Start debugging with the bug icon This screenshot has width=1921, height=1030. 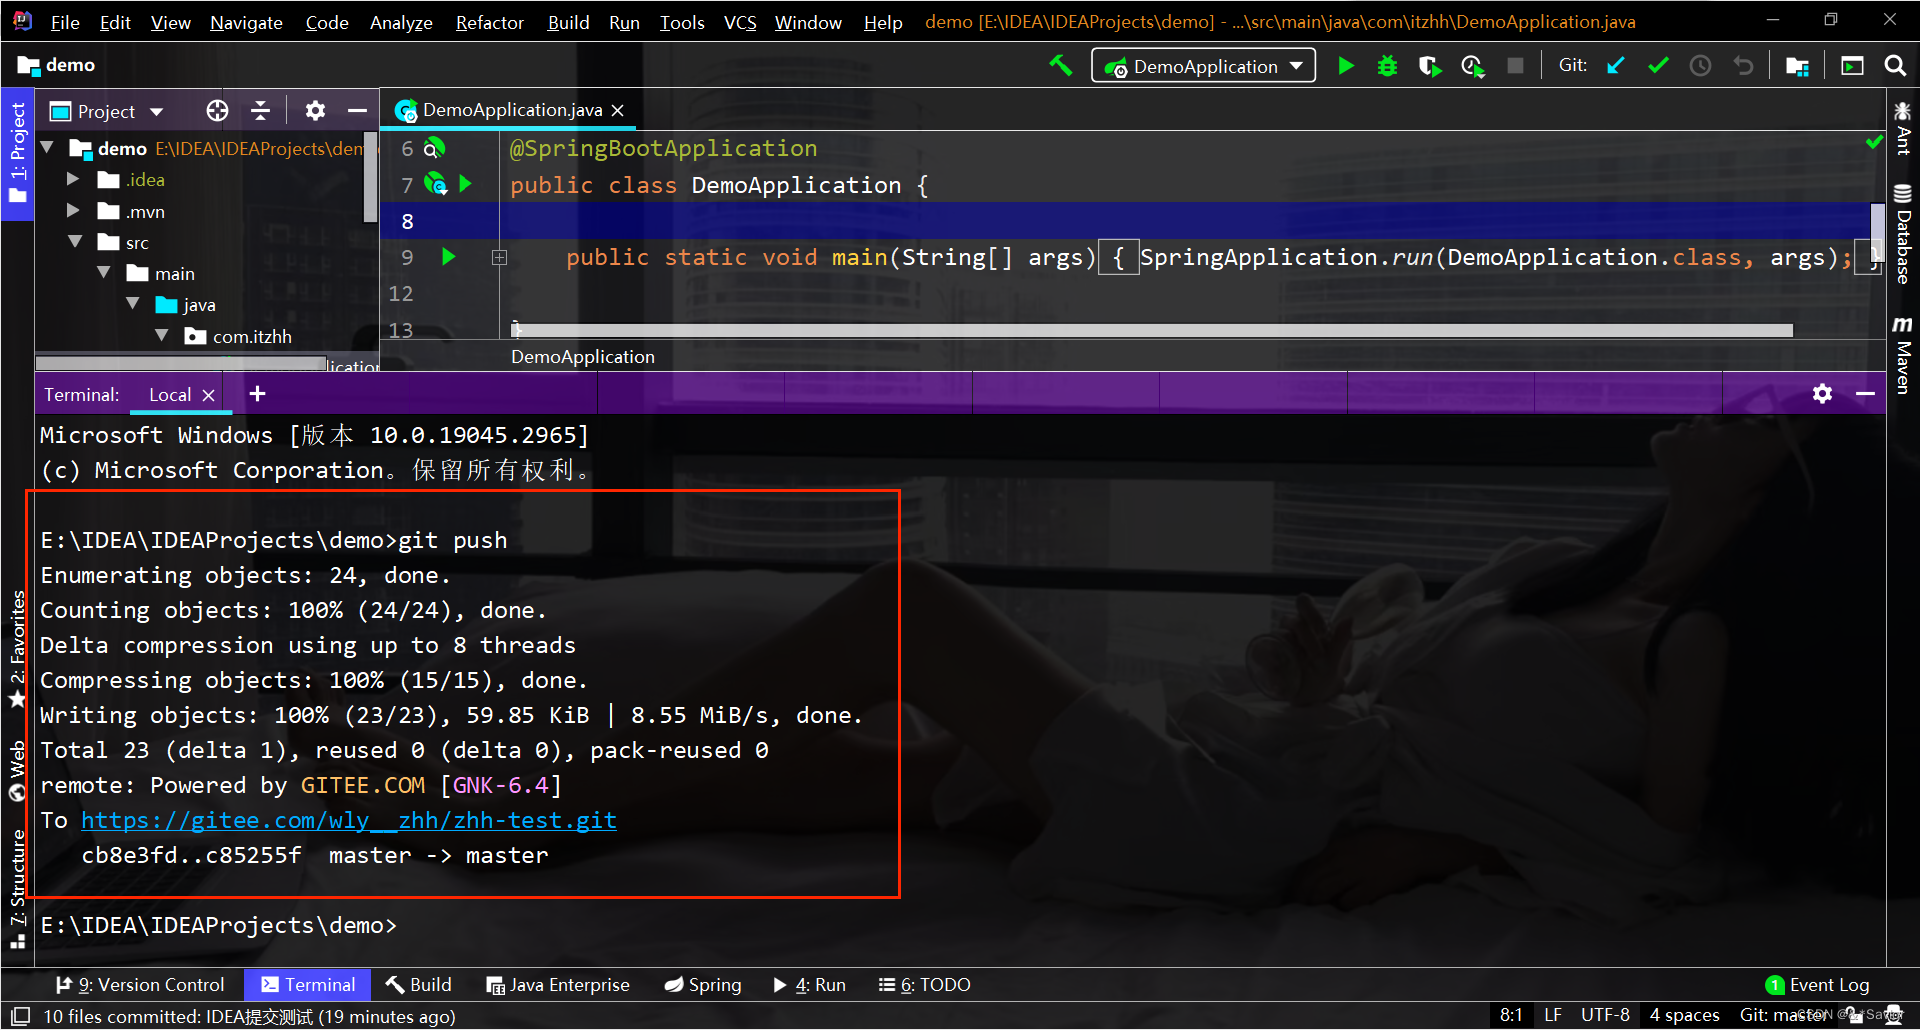point(1388,66)
